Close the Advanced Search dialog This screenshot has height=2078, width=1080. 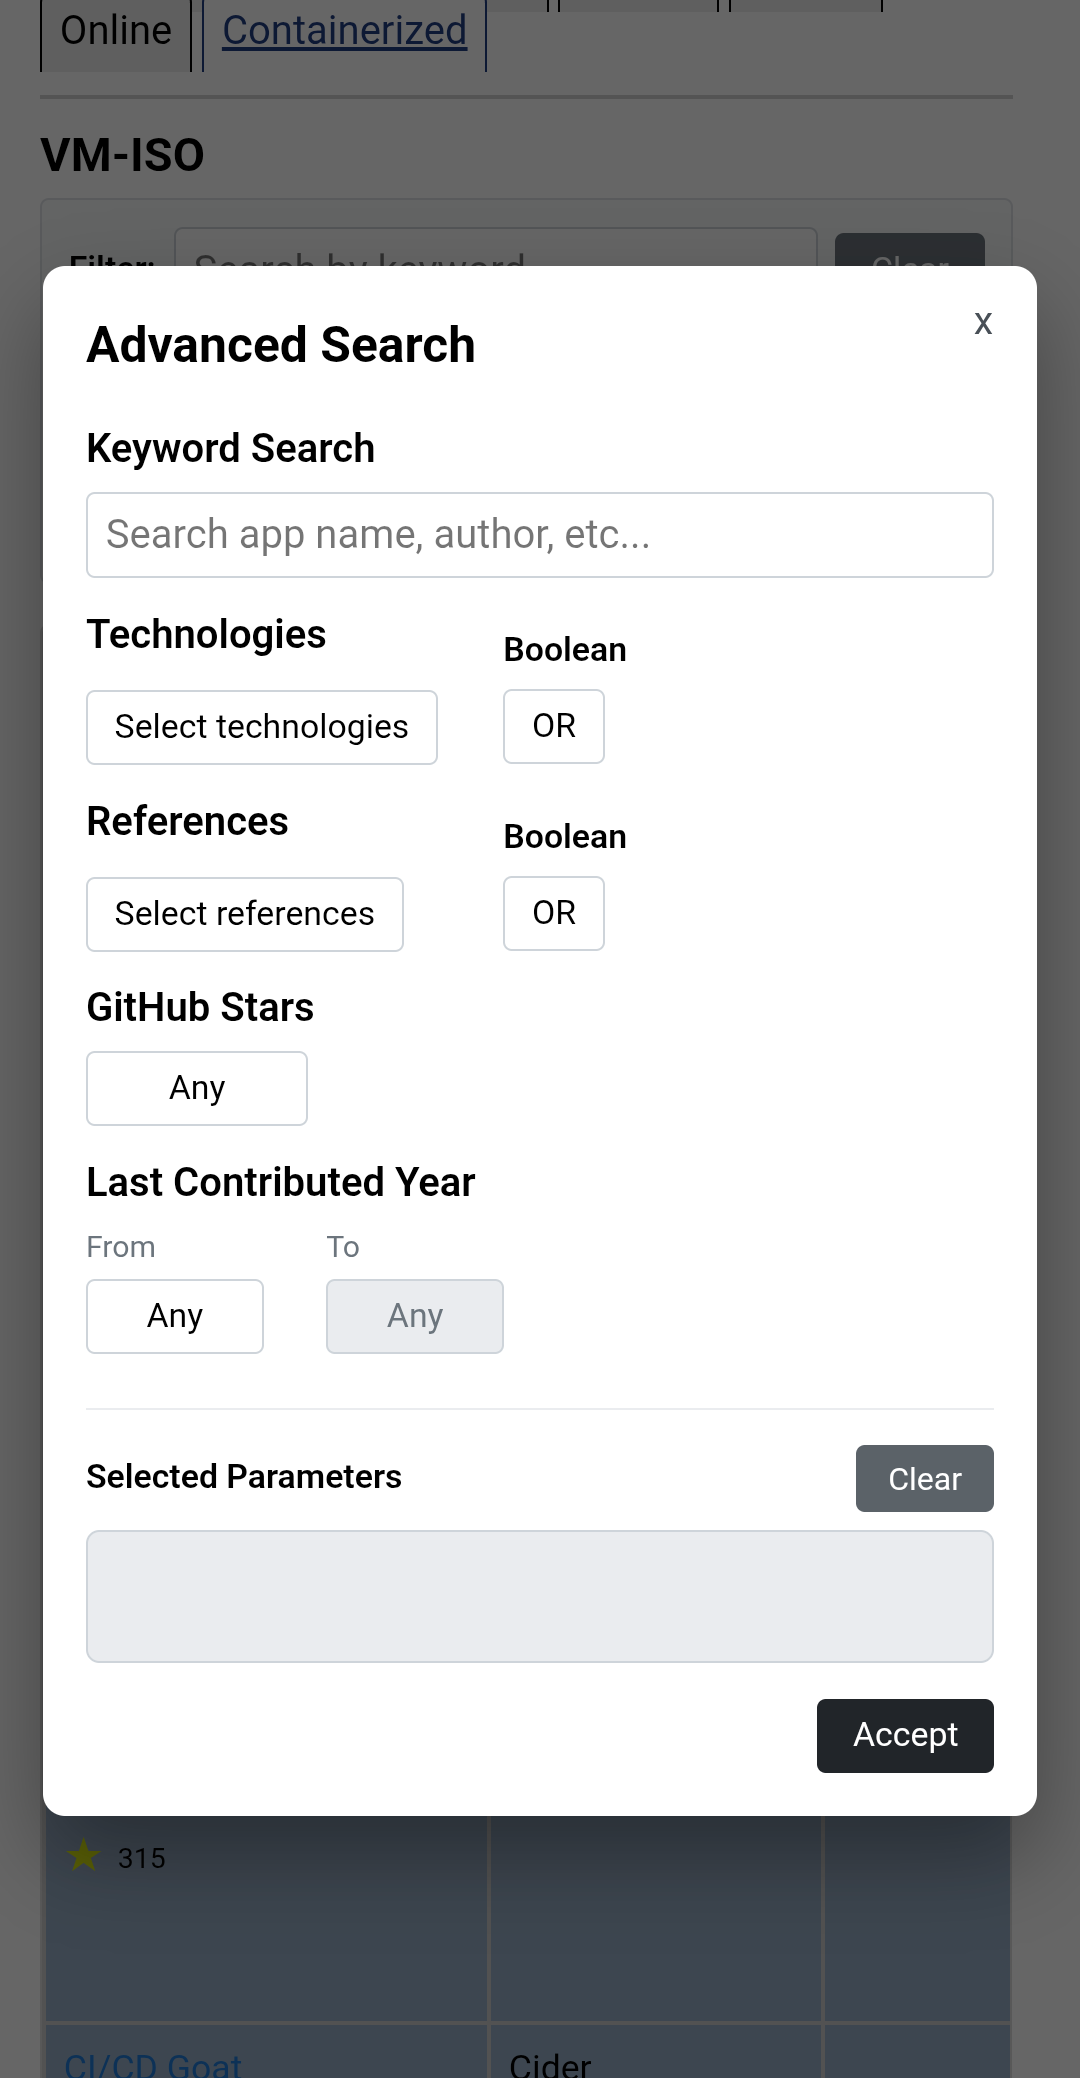coord(983,323)
